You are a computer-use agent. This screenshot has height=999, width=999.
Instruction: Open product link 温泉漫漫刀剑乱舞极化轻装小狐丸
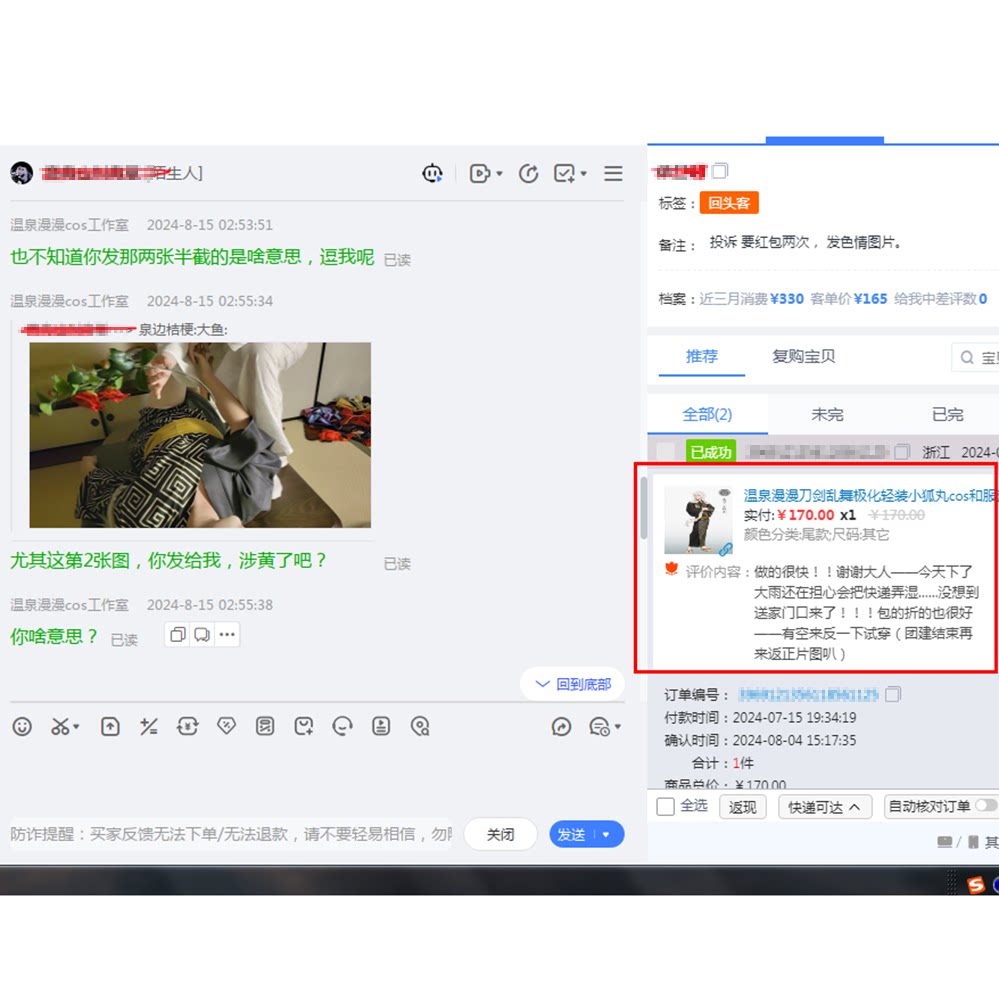pyautogui.click(x=870, y=495)
